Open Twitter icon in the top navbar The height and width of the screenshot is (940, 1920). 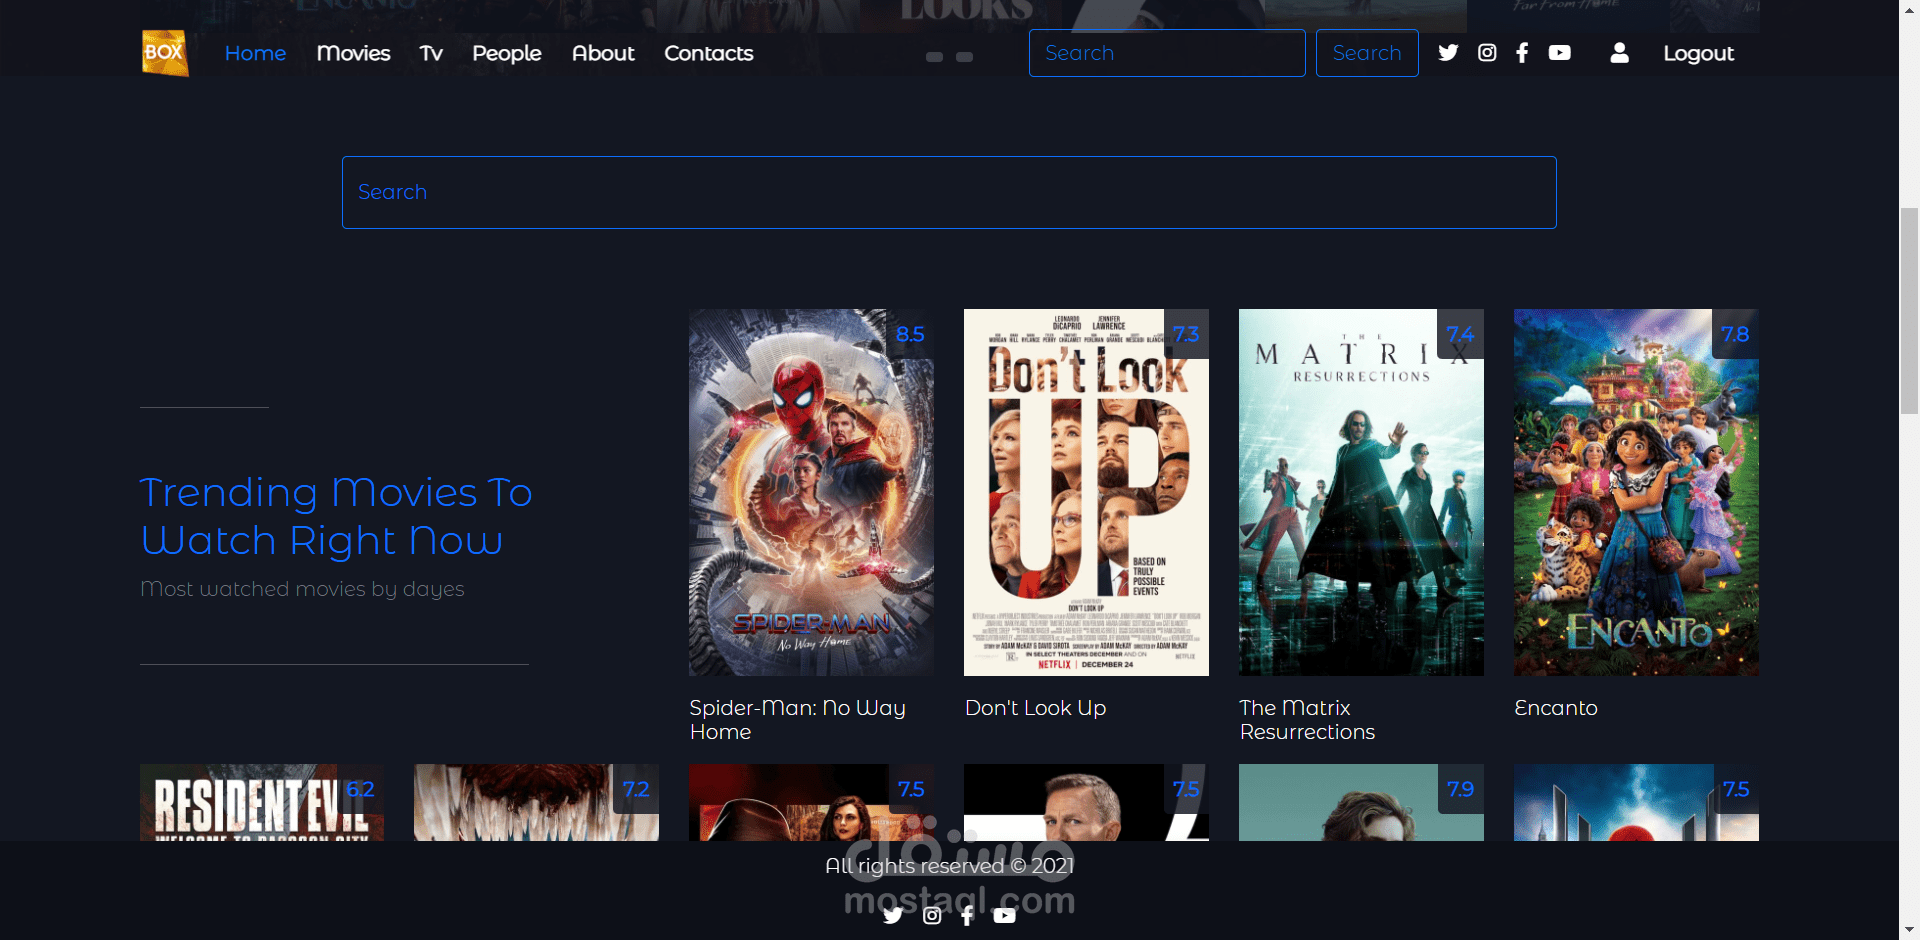(x=1448, y=53)
